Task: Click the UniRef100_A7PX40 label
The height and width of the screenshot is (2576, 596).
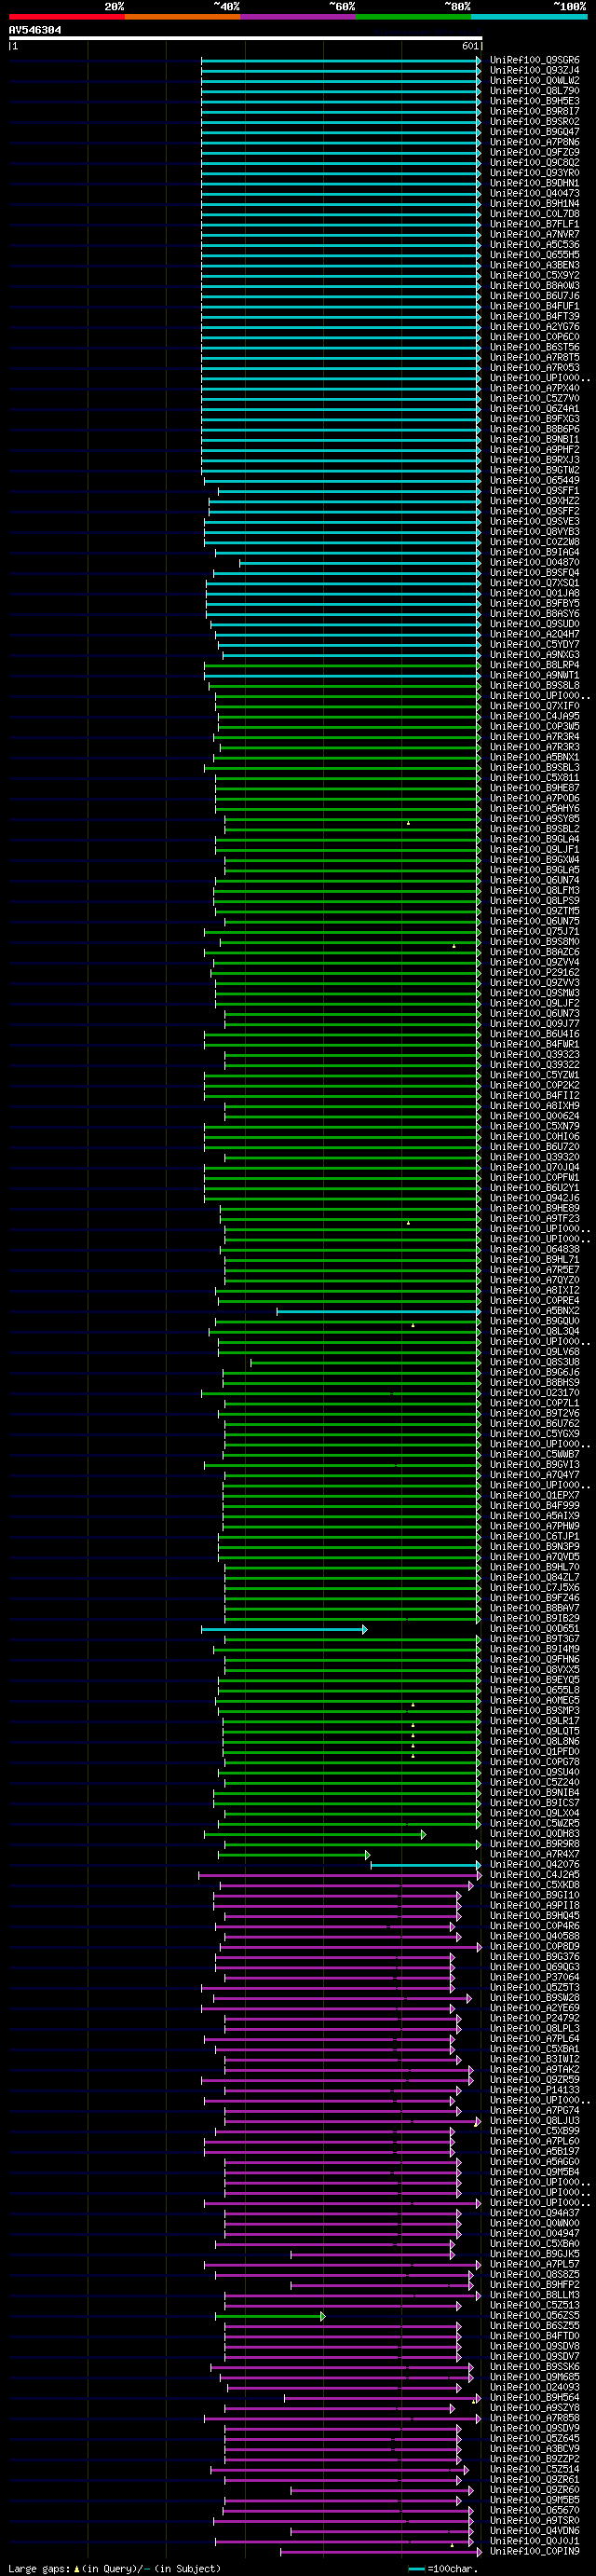Action: click(x=534, y=388)
